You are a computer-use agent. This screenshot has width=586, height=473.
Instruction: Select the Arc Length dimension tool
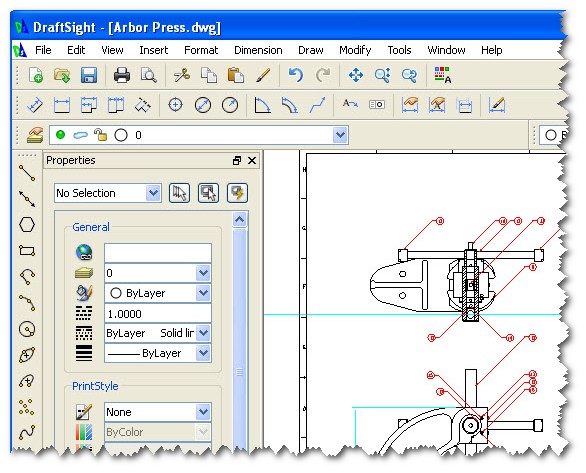(x=290, y=105)
